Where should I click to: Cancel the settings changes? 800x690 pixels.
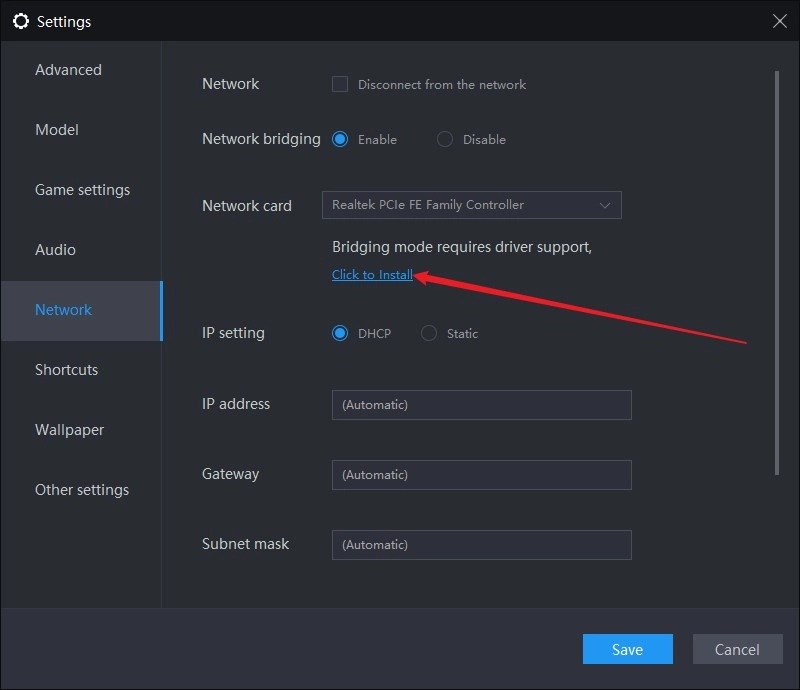[x=737, y=649]
